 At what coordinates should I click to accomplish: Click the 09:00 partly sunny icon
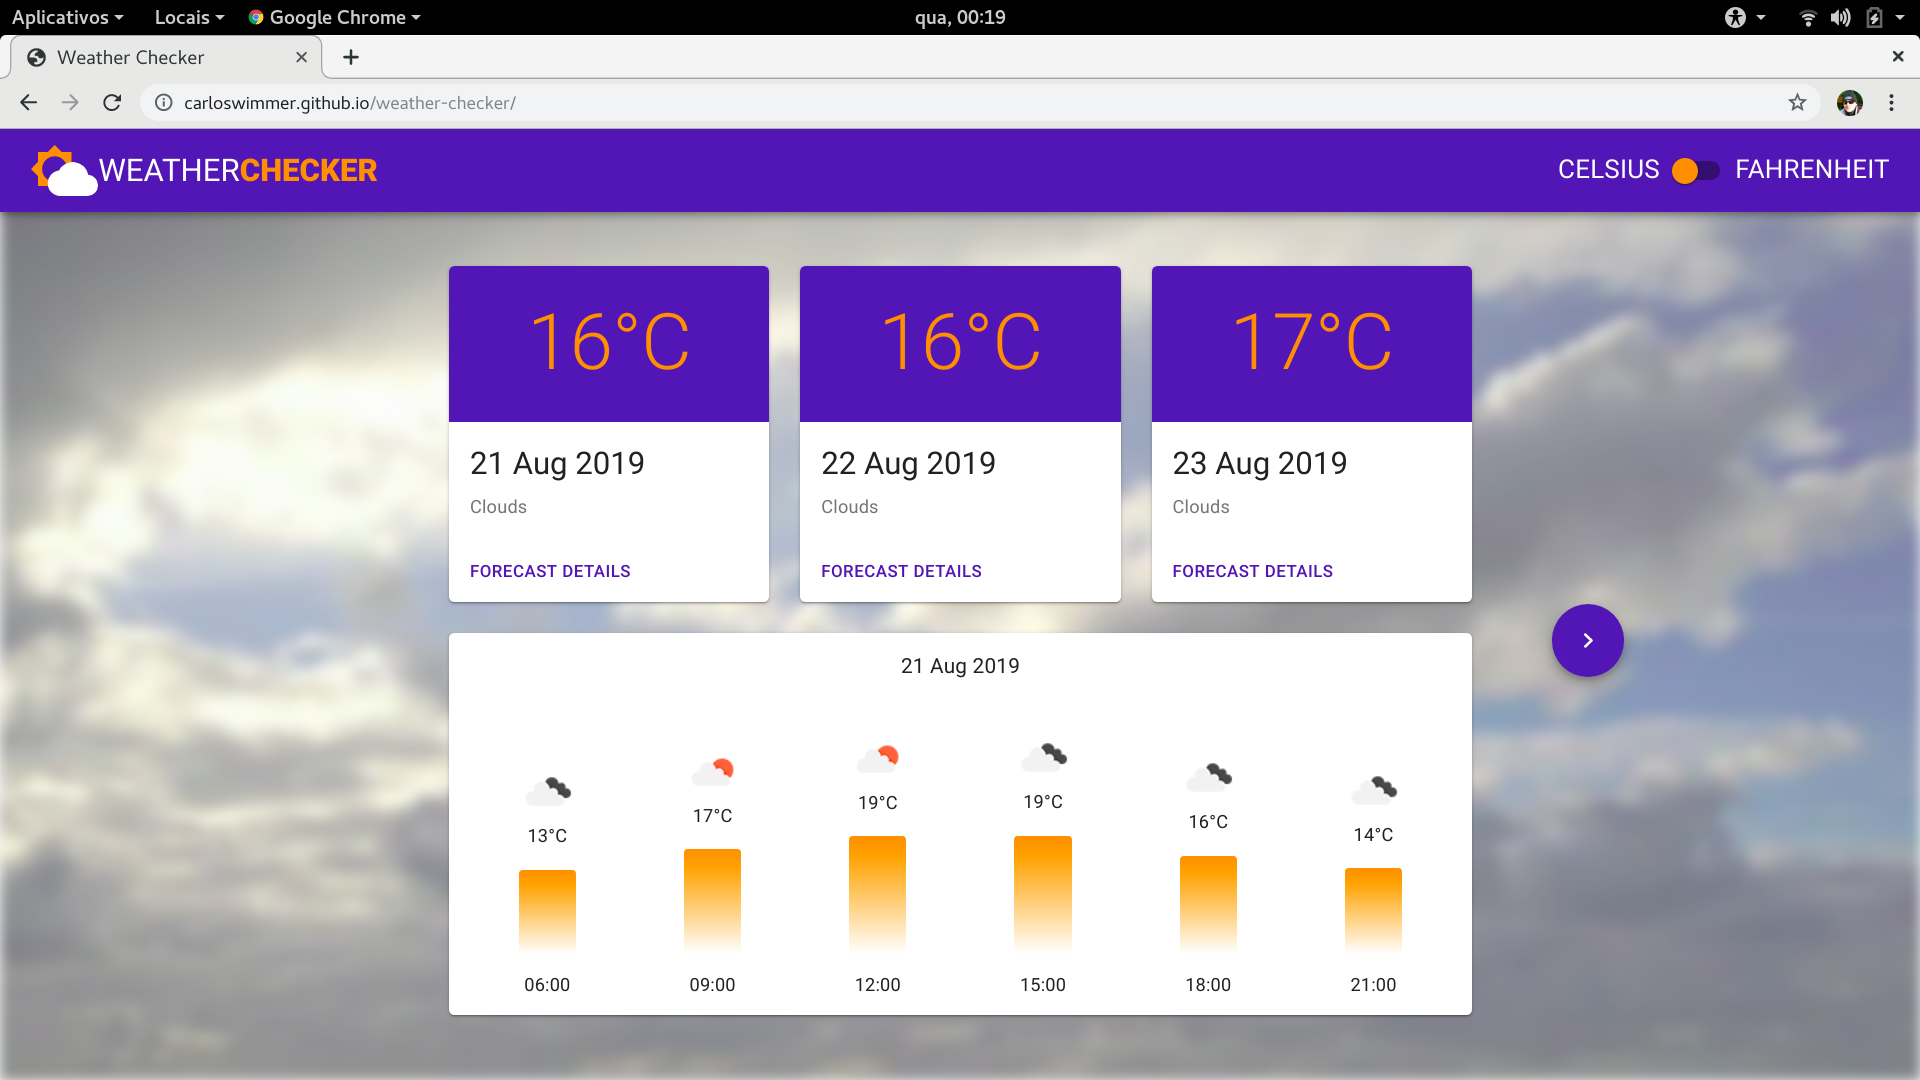point(713,771)
